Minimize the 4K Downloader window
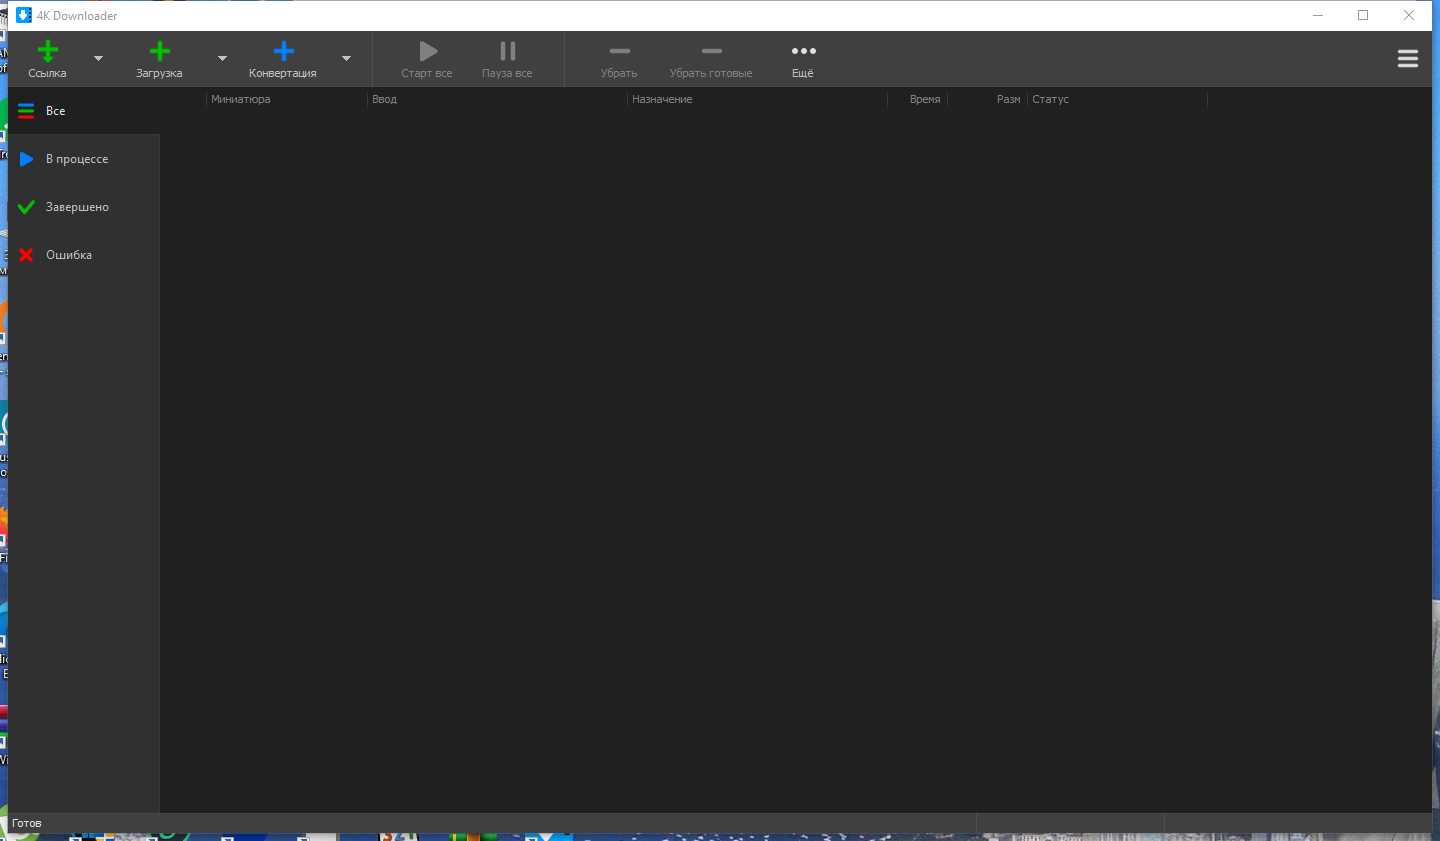This screenshot has width=1440, height=841. [1318, 15]
